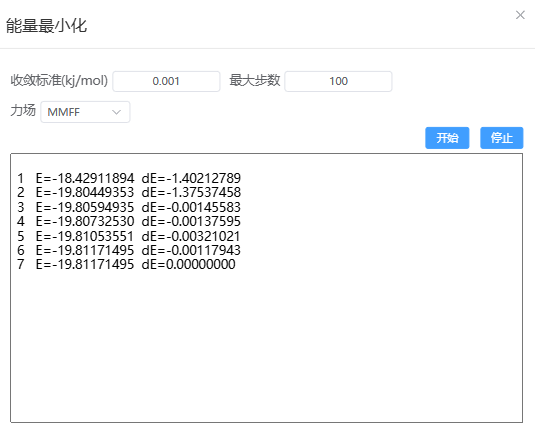
Task: Select the step 5 energy E=-19.81053551
Action: [x=85, y=236]
